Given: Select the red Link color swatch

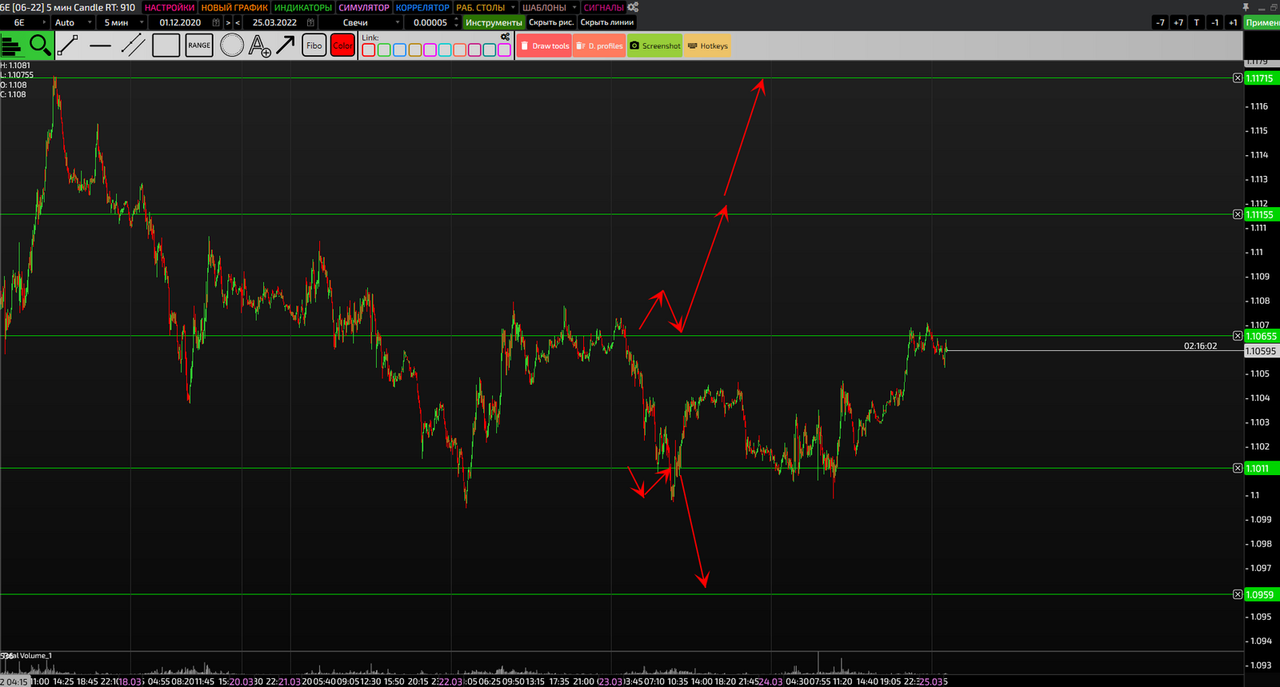Looking at the screenshot, I should coord(368,49).
